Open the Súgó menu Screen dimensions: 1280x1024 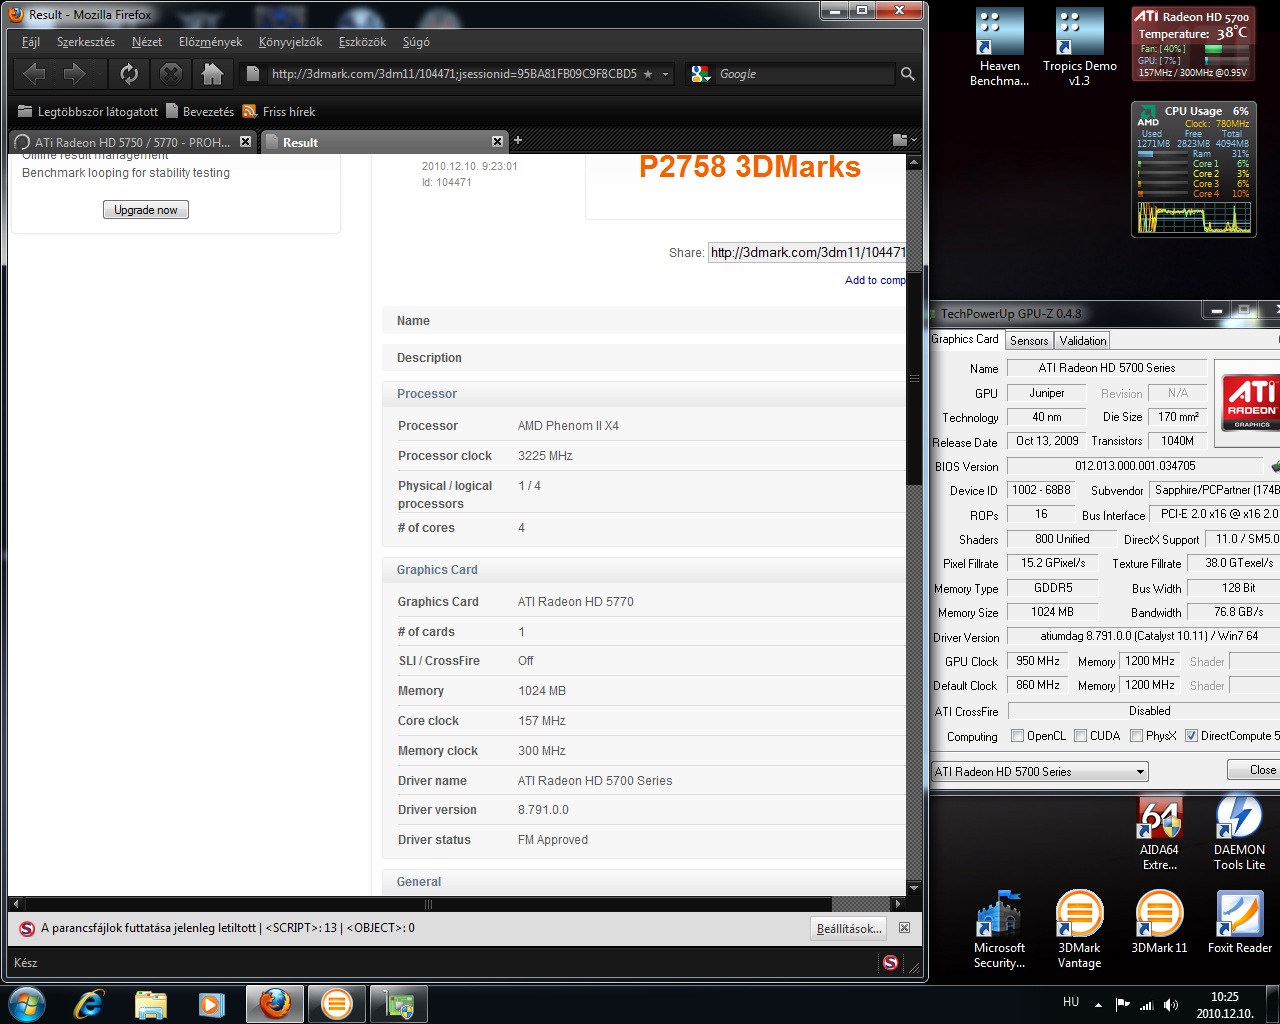[416, 42]
